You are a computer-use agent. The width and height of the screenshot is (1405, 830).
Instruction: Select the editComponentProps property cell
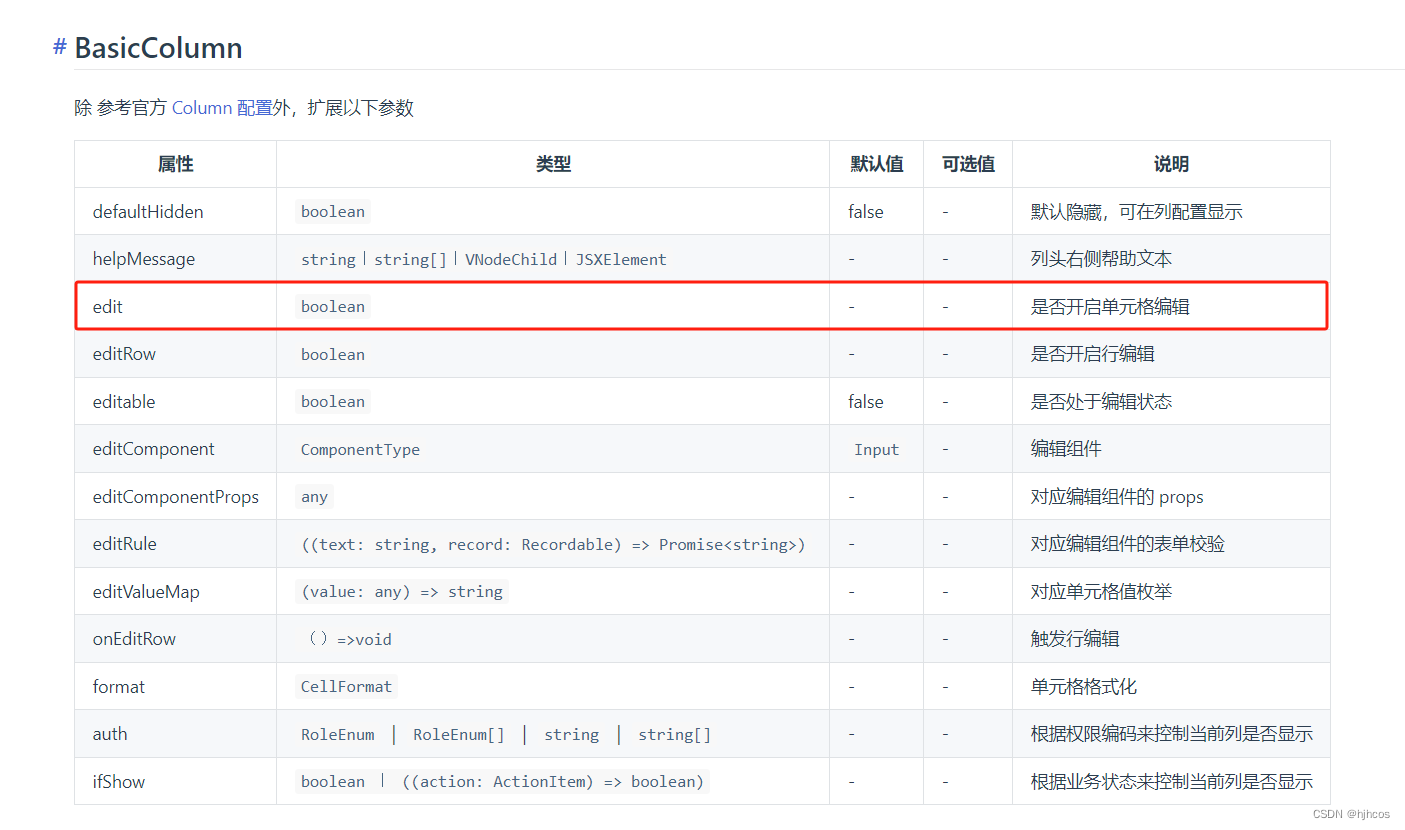point(176,497)
